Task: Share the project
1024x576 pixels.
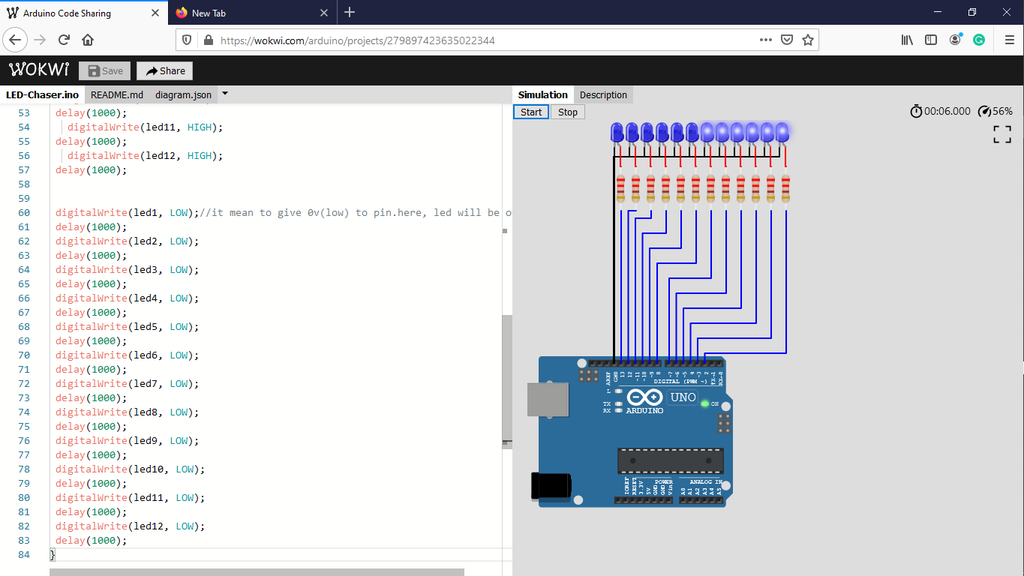Action: [x=165, y=71]
